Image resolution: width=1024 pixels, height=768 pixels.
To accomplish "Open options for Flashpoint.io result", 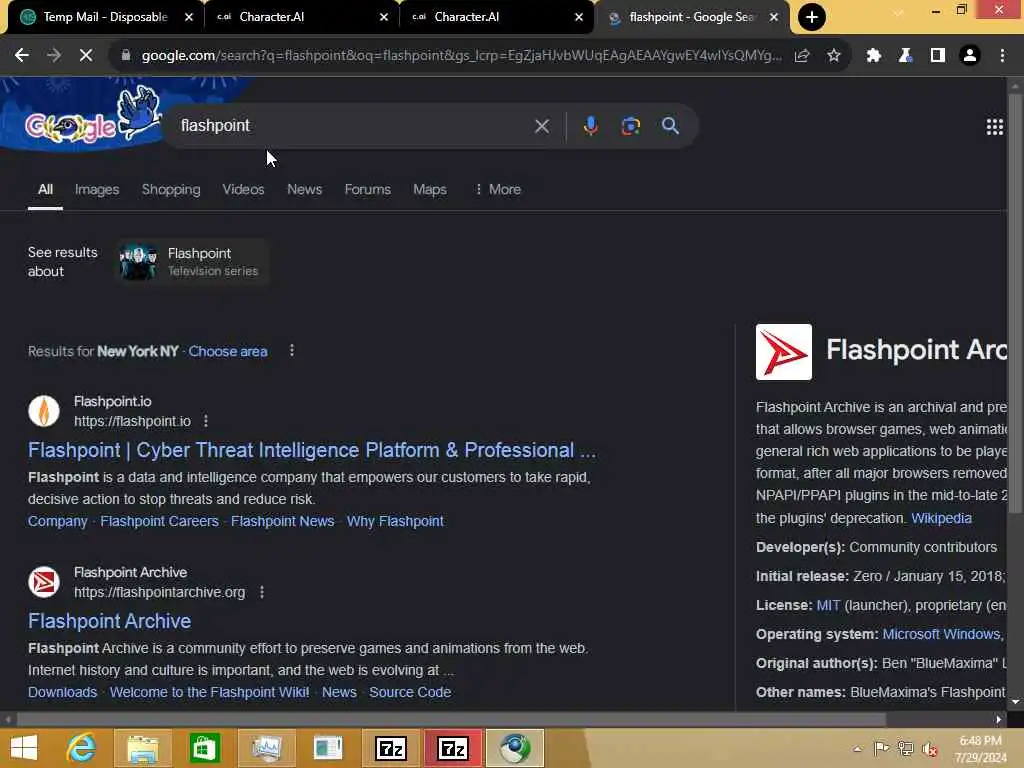I will [x=206, y=421].
